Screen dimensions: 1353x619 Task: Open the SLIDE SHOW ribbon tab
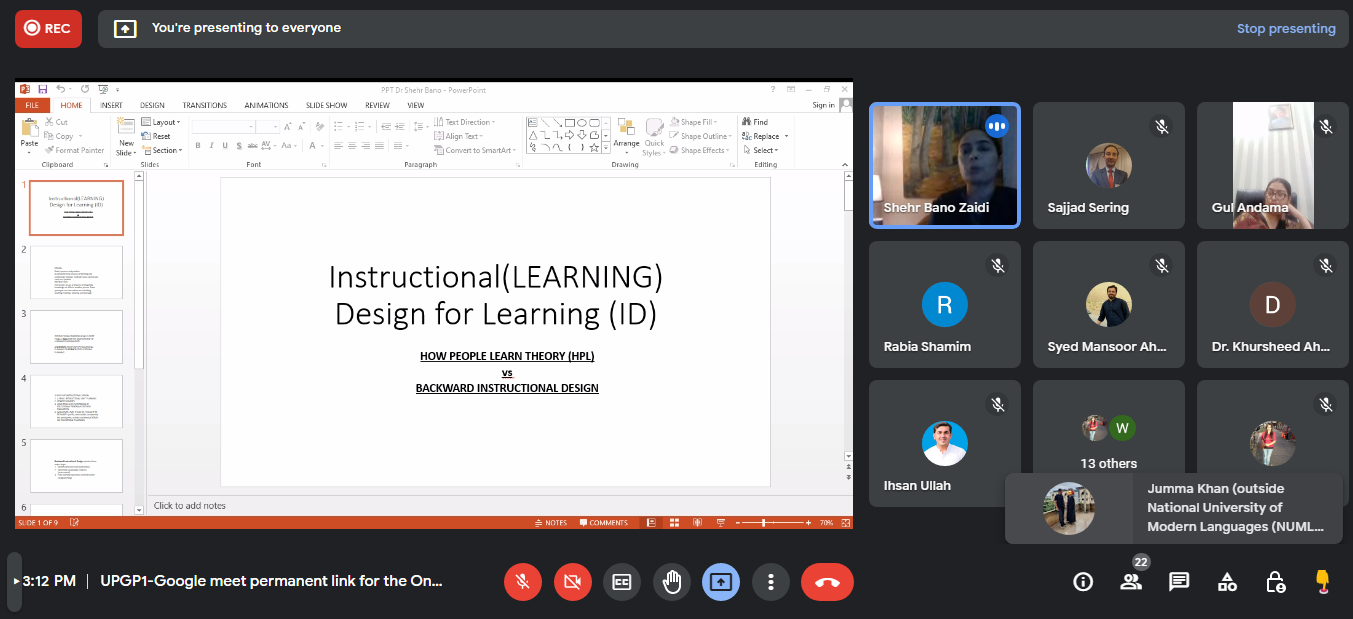326,105
